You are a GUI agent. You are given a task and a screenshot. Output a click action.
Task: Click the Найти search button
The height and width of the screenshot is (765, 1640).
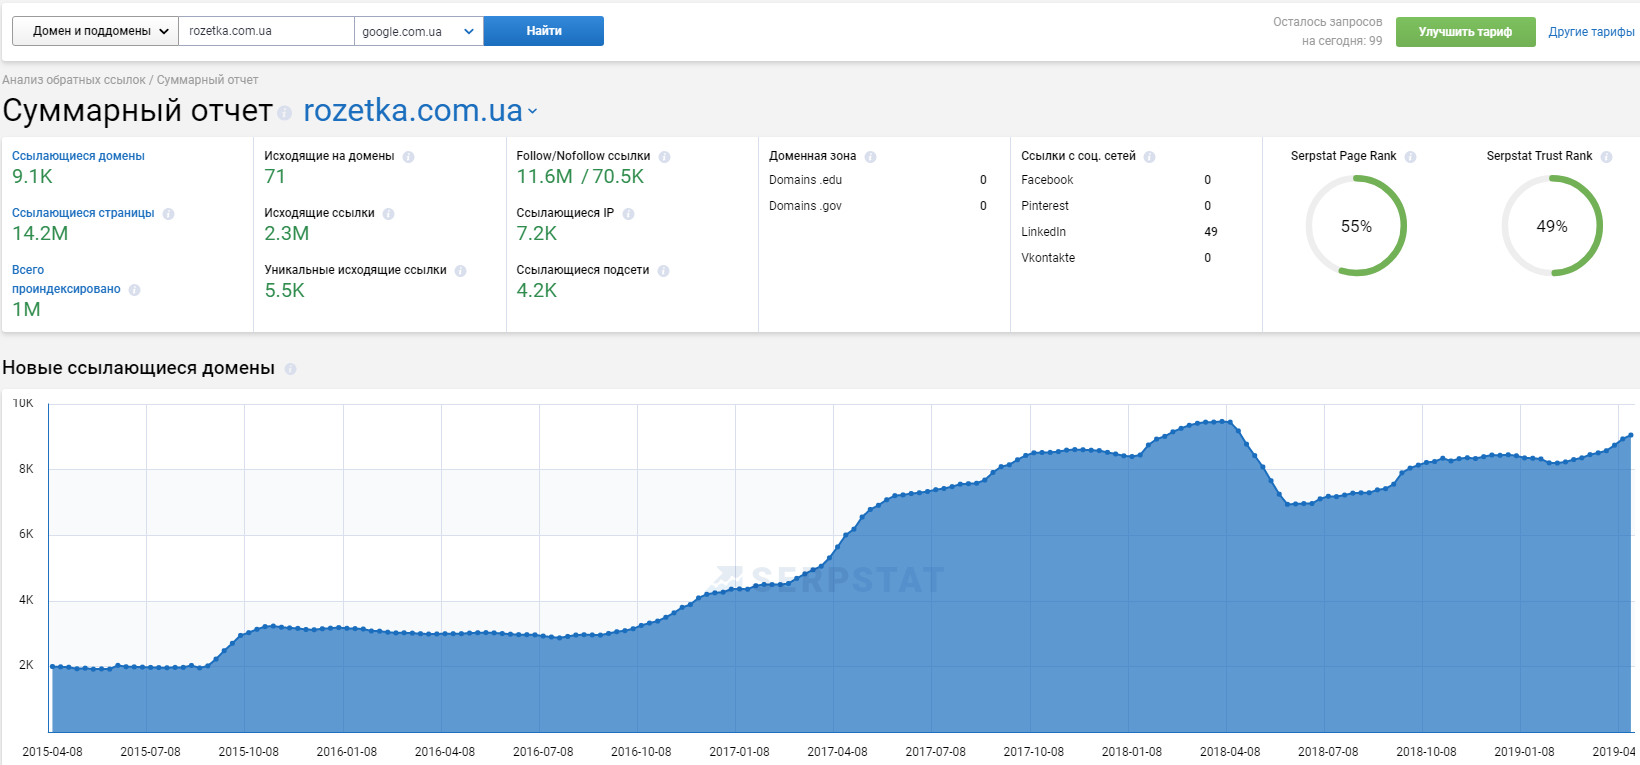pos(544,31)
